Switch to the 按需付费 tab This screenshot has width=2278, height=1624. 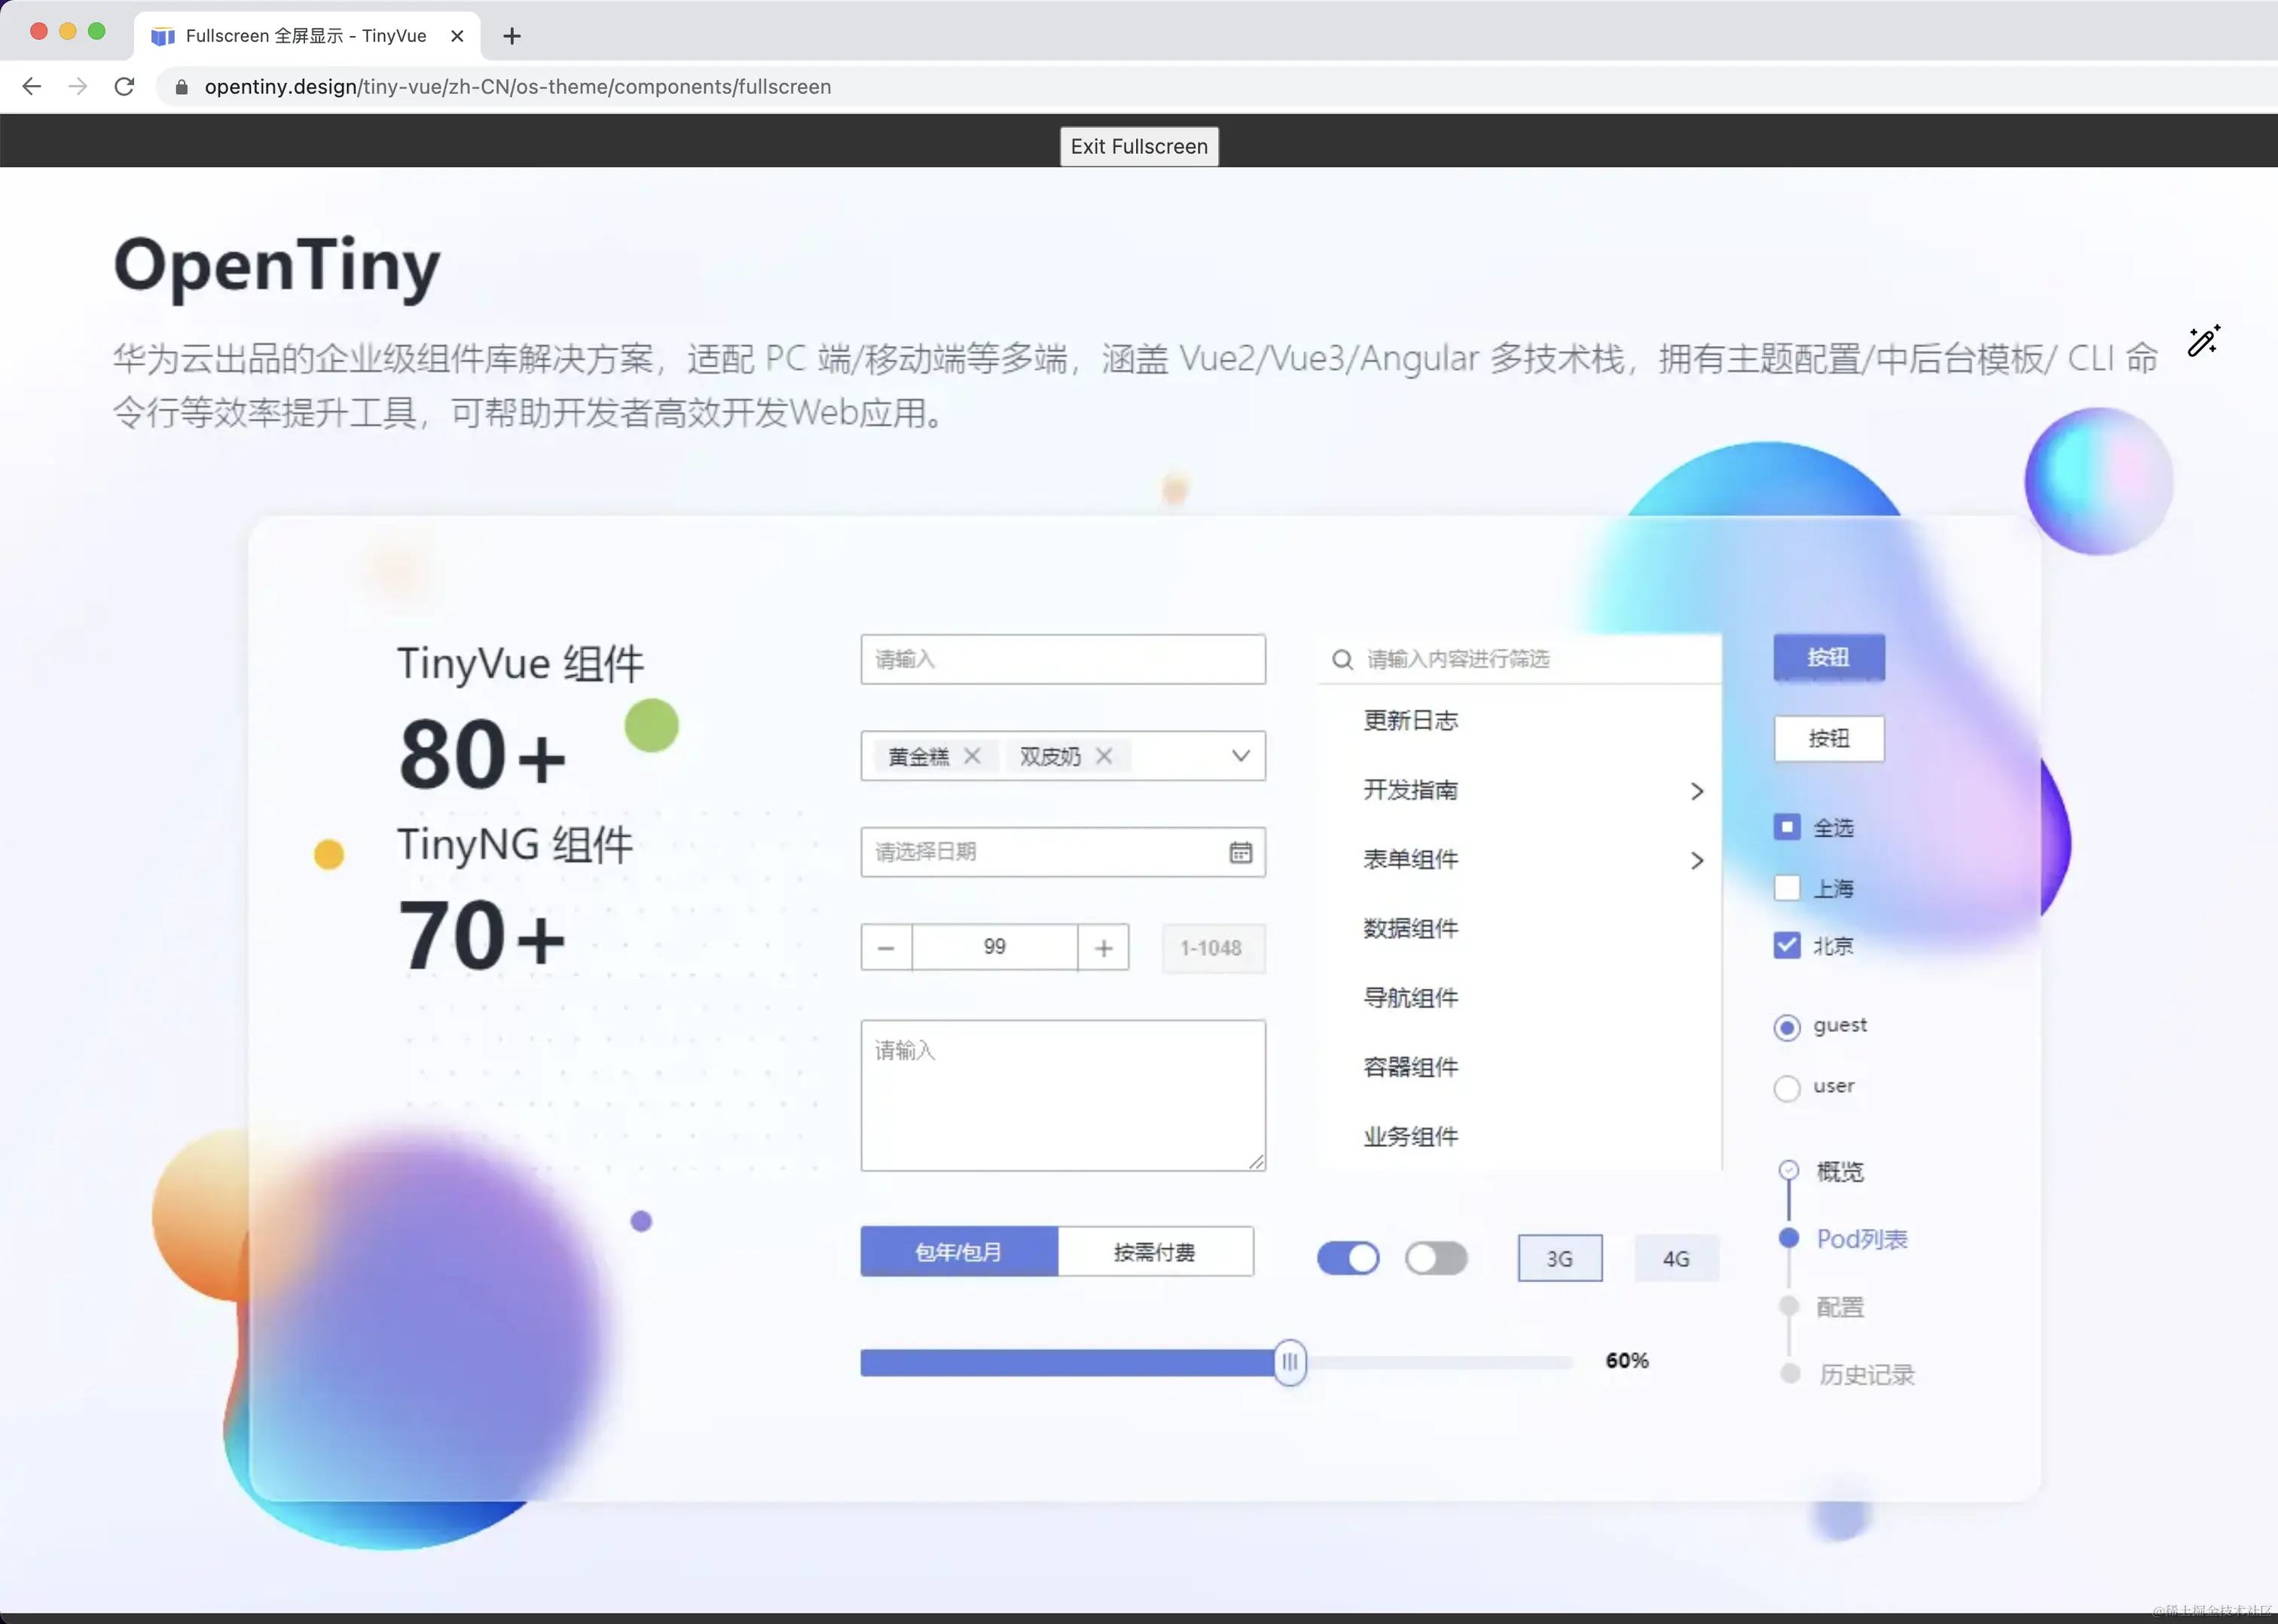click(1154, 1252)
